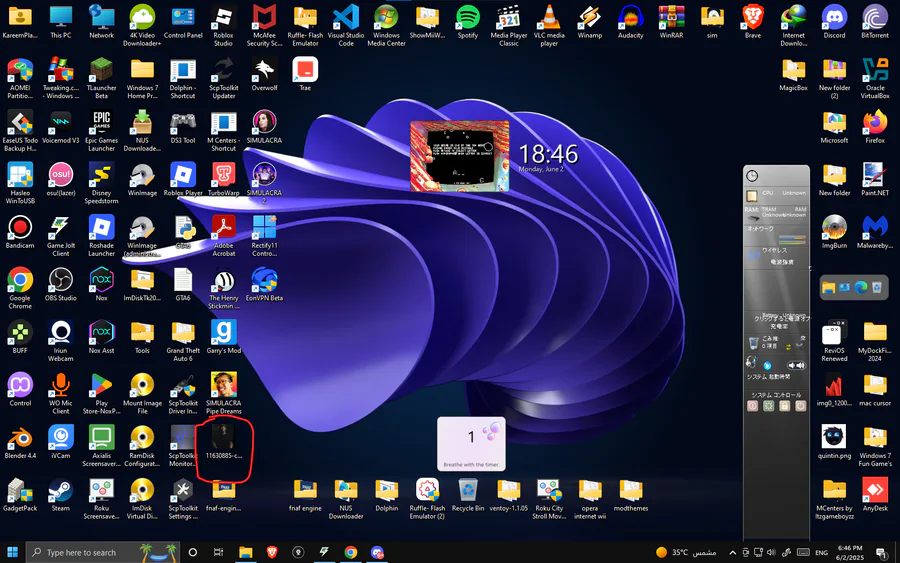Open the Audacity desktop icon

click(630, 22)
